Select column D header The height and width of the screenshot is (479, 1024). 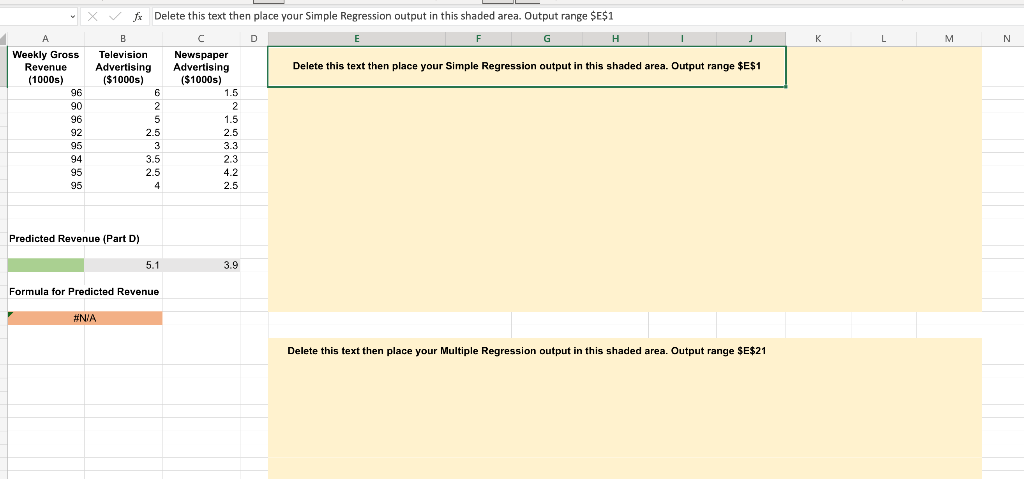pos(254,39)
